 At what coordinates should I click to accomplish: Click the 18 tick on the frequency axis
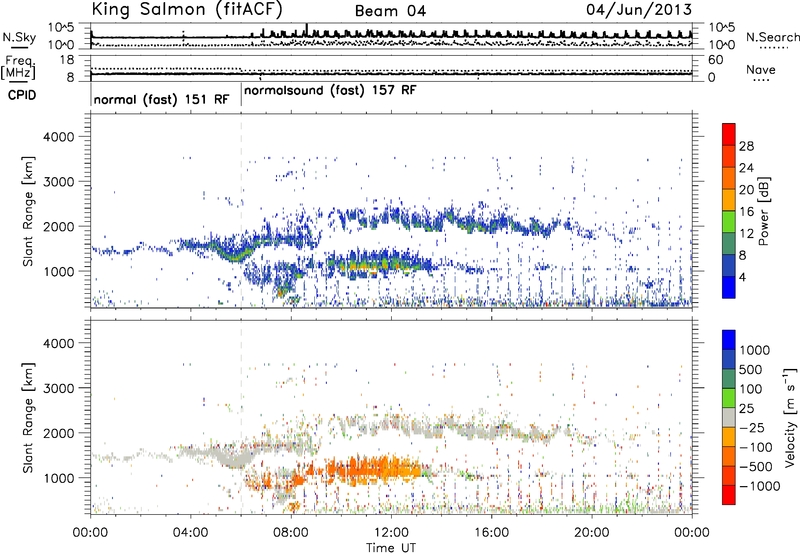pyautogui.click(x=66, y=60)
